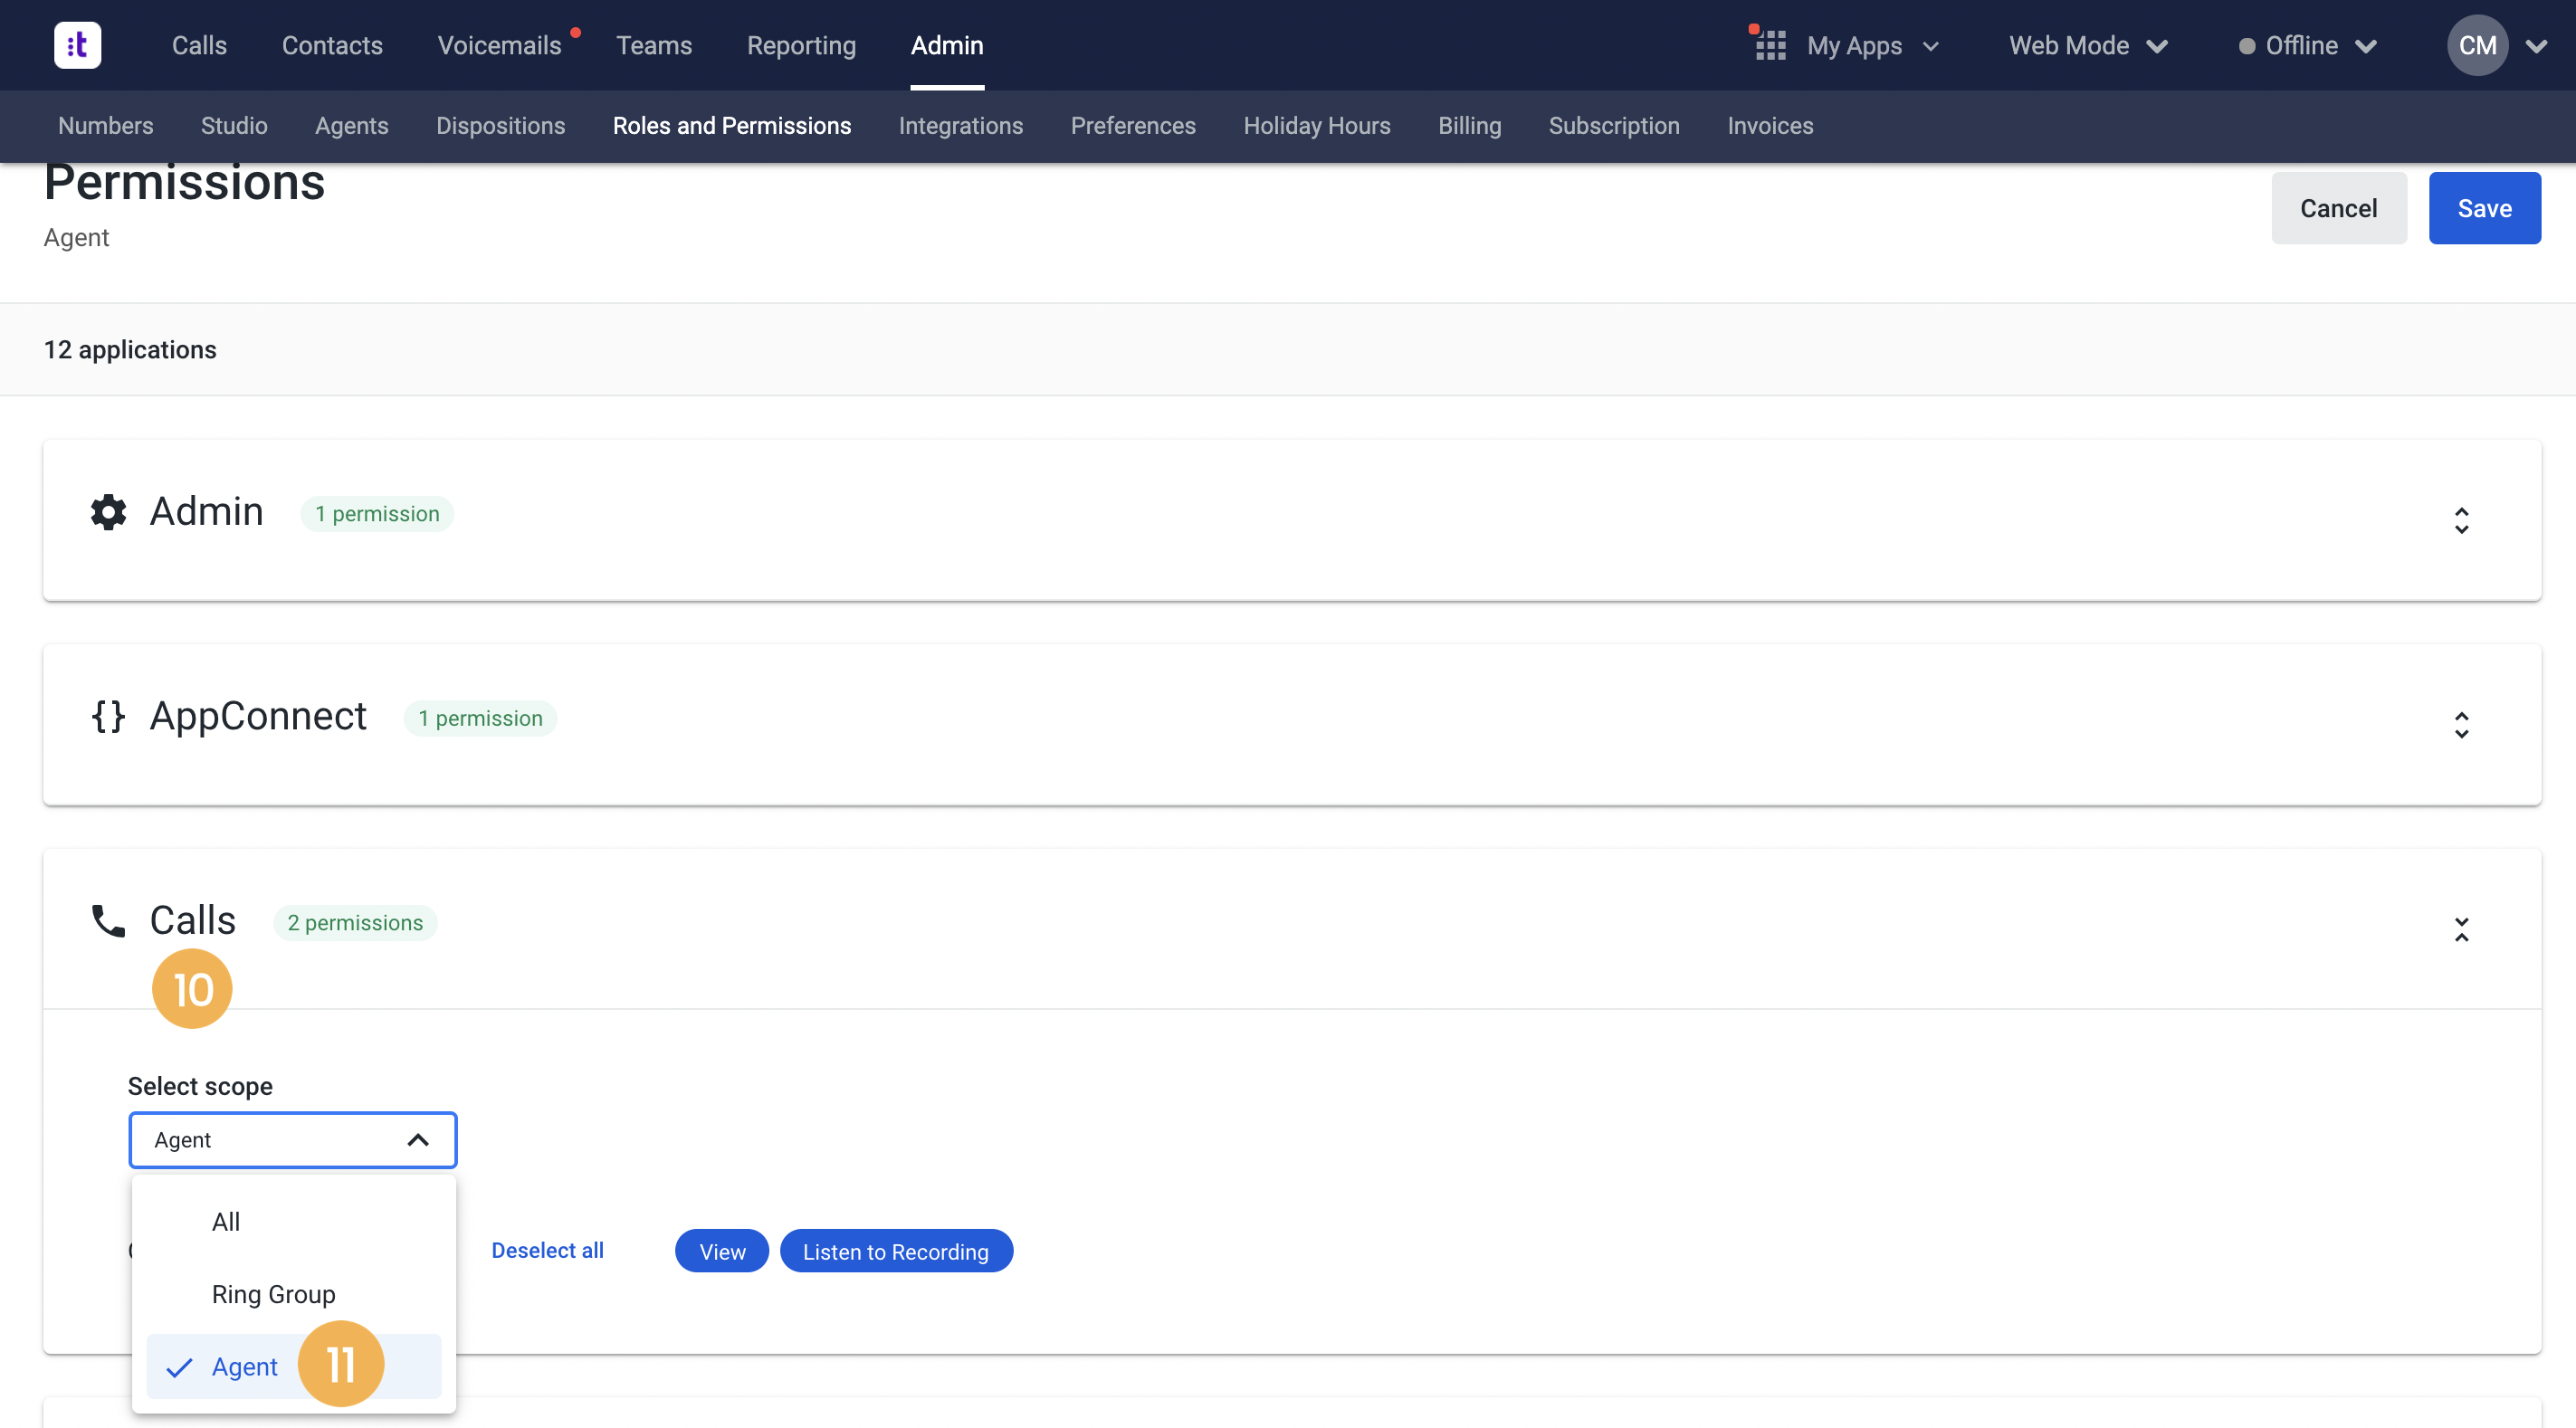Click the Deselect all link
2576x1428 pixels.
547,1250
